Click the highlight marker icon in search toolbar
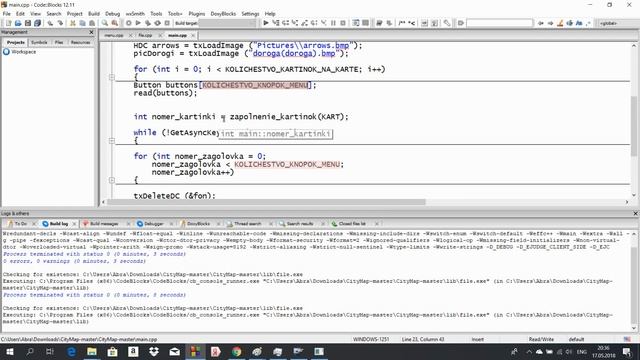Image resolution: width=640 pixels, height=360 pixels. [560, 23]
